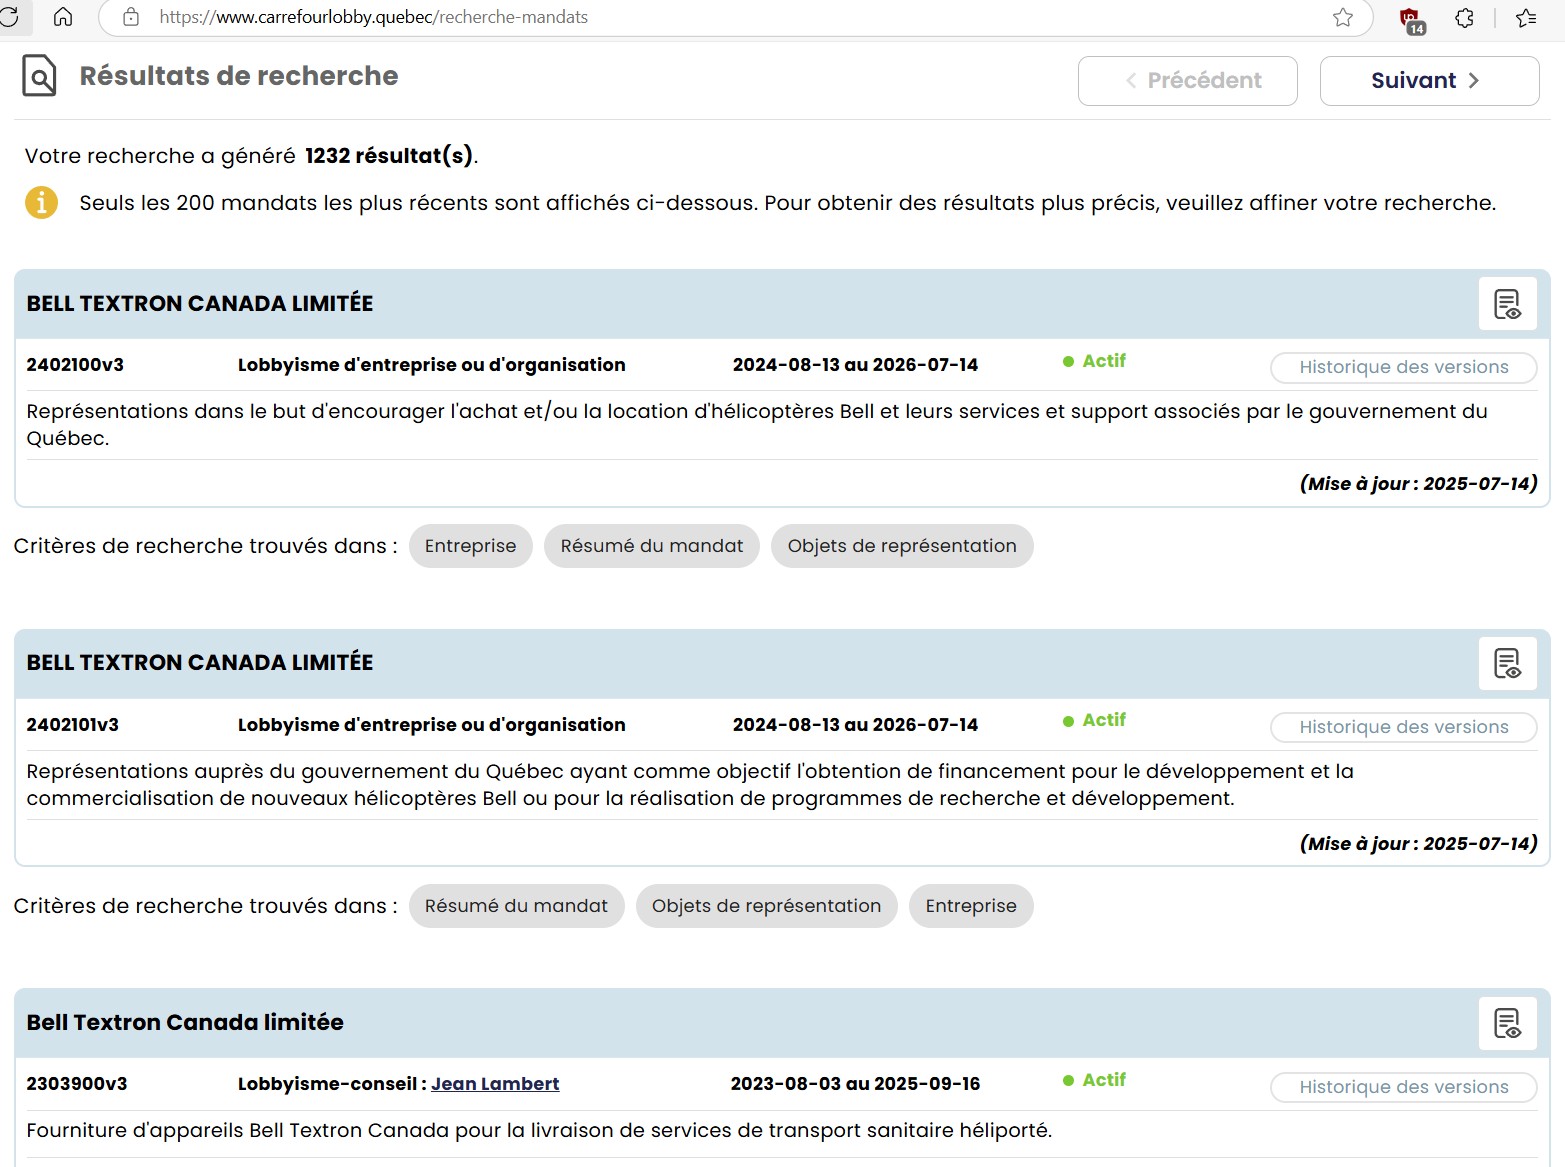This screenshot has width=1565, height=1167.
Task: Click the first BELL TEXTRON CANADA LIMITÉE heading
Action: pyautogui.click(x=200, y=304)
